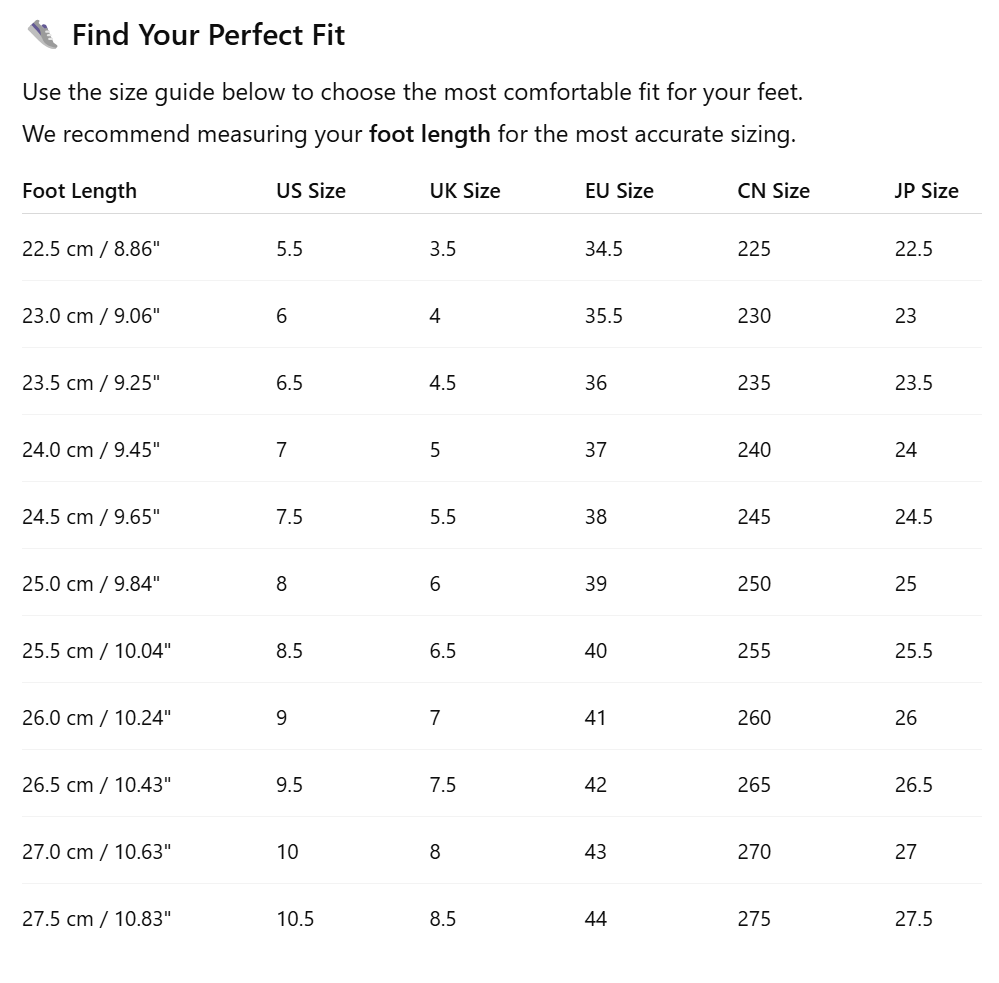The image size is (999, 983).
Task: Click the US size 8.5 cell
Action: [289, 650]
